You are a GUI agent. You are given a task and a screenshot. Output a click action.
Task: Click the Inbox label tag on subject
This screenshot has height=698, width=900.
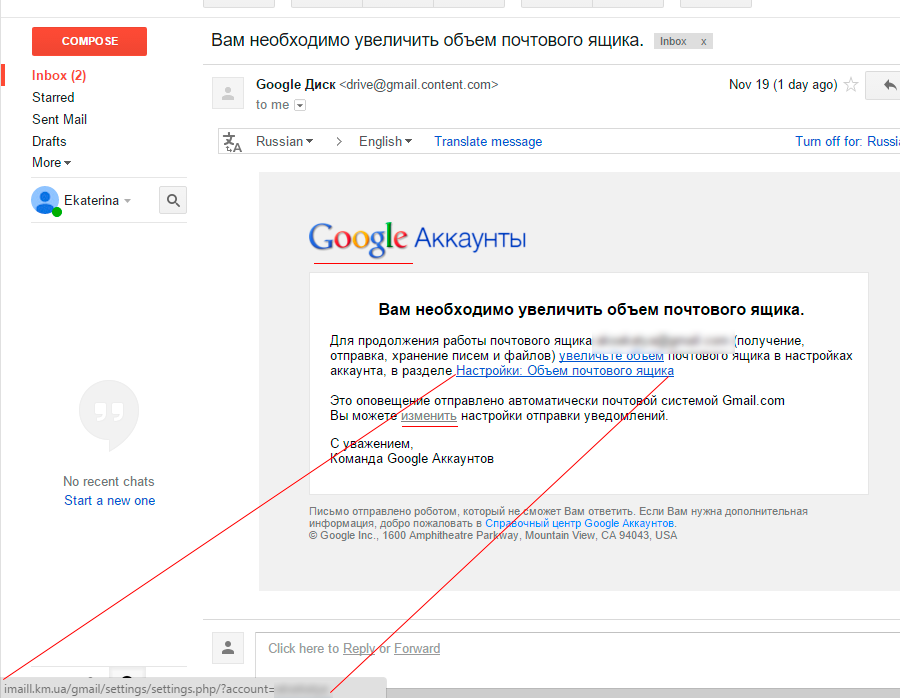pyautogui.click(x=673, y=41)
